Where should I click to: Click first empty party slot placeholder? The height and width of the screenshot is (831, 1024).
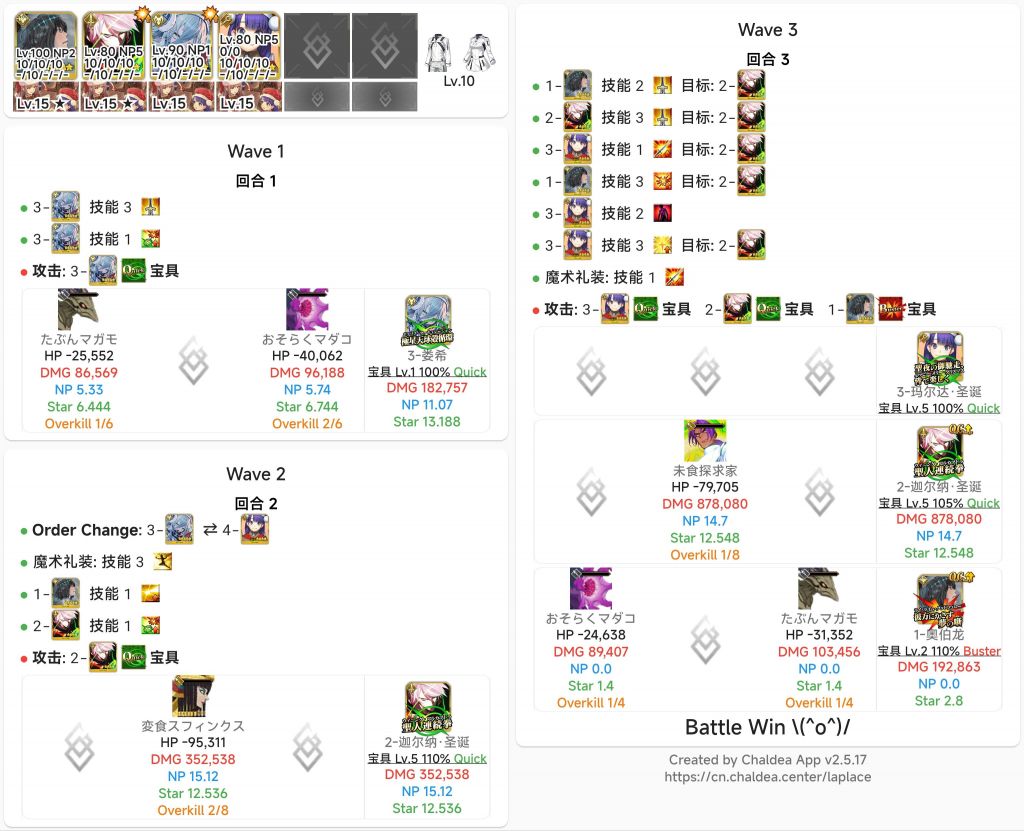[317, 46]
